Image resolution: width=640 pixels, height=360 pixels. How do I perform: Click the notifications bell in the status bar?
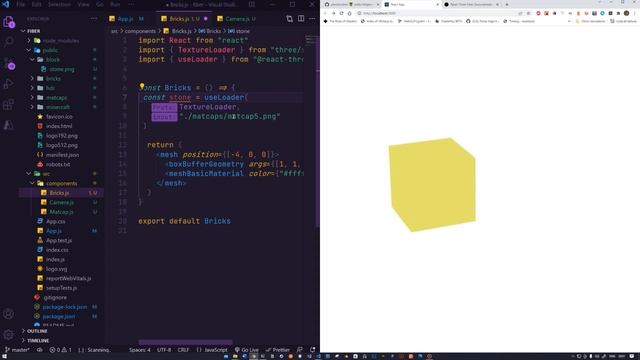point(312,350)
